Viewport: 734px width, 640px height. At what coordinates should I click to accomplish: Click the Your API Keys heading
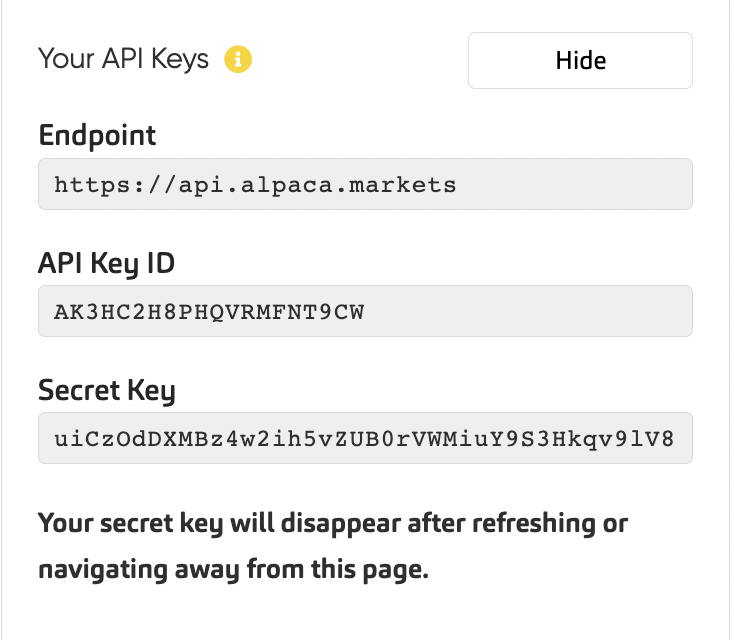(x=123, y=59)
